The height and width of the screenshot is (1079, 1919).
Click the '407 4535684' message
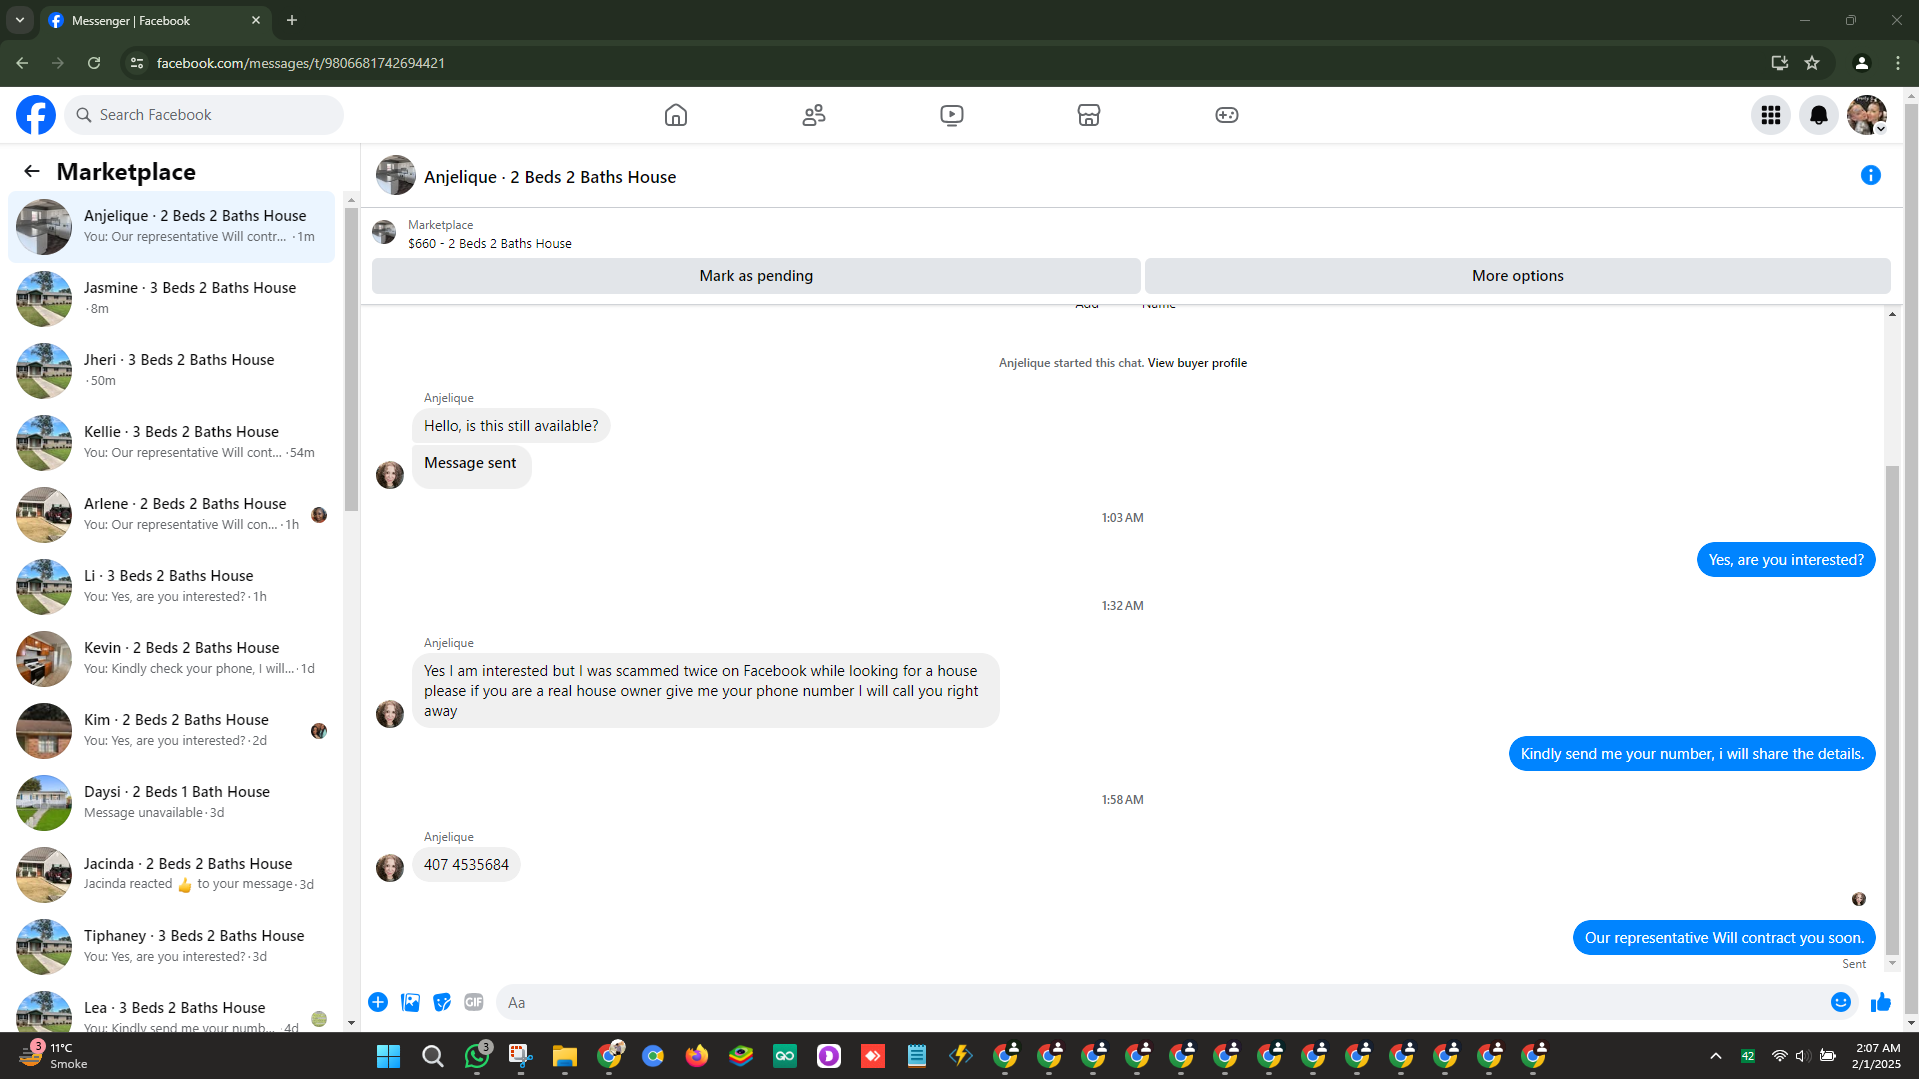(x=466, y=865)
